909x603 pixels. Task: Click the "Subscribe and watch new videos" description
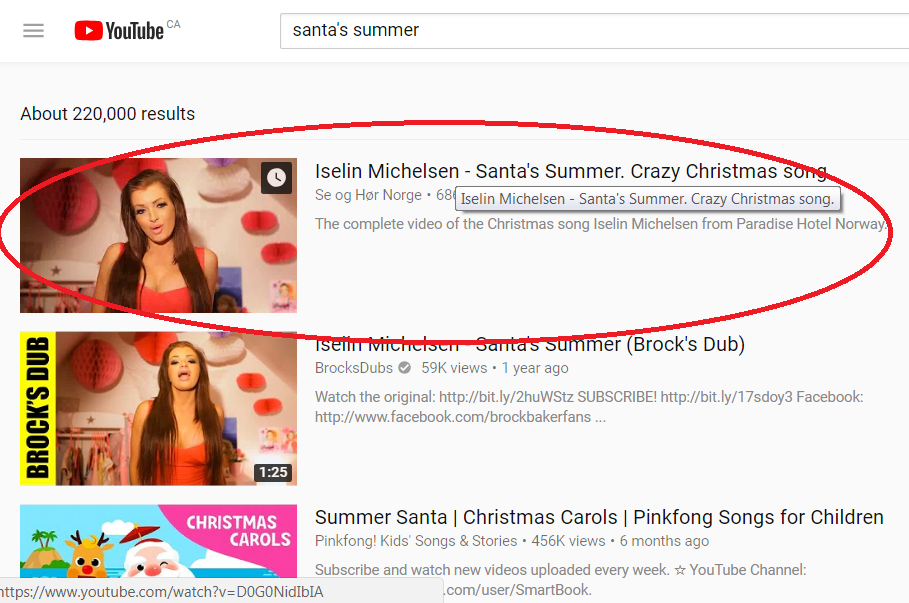pos(561,579)
